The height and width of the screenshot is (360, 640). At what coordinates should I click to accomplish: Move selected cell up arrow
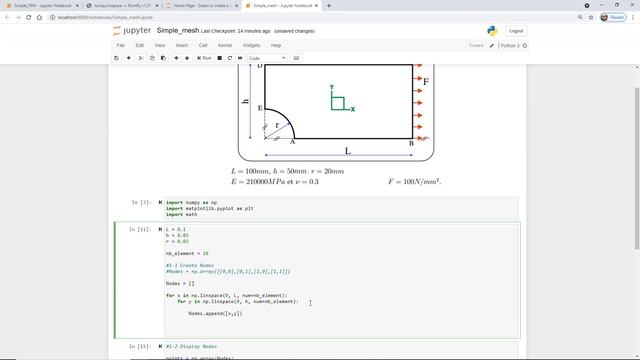[176, 58]
